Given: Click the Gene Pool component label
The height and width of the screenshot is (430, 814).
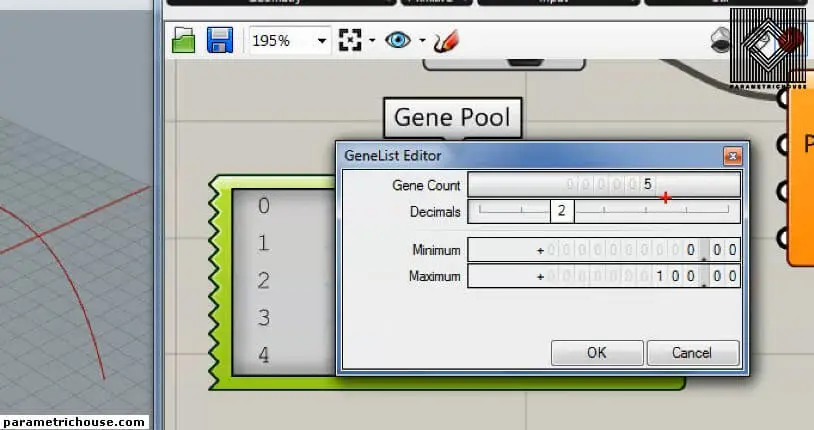Looking at the screenshot, I should pyautogui.click(x=452, y=118).
